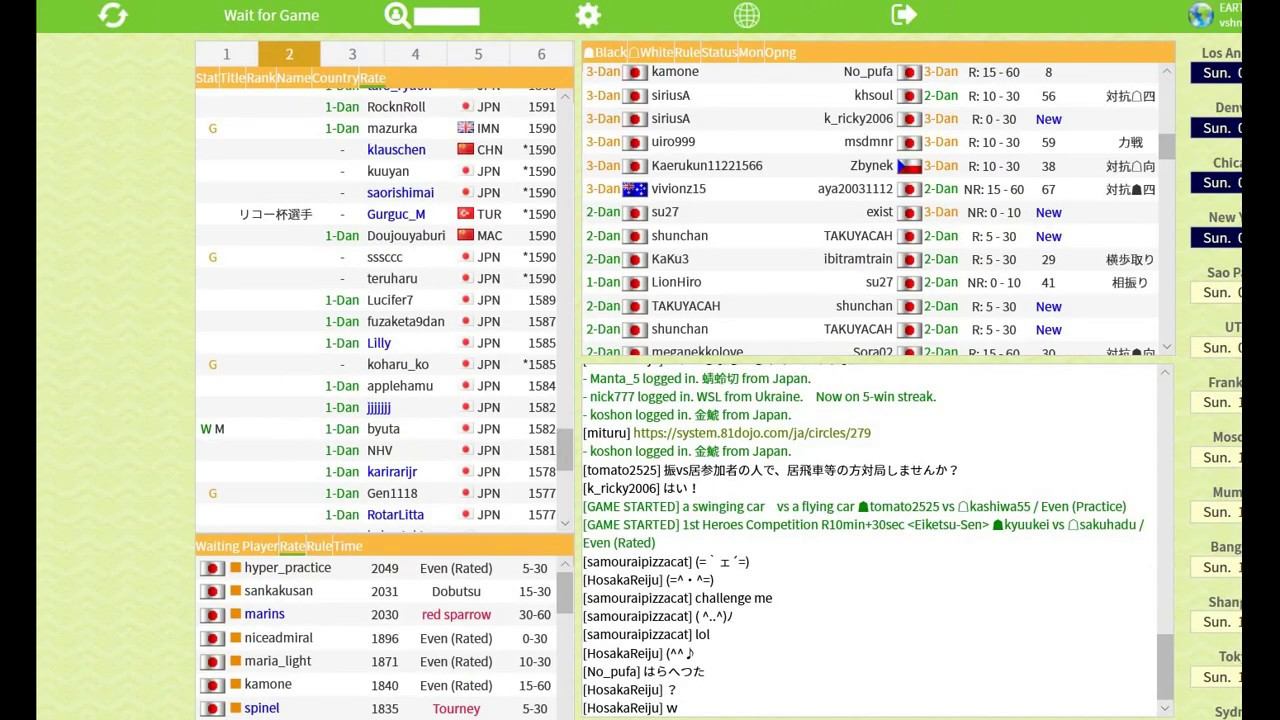
Task: Select player RotarLitta in the list
Action: 396,515
